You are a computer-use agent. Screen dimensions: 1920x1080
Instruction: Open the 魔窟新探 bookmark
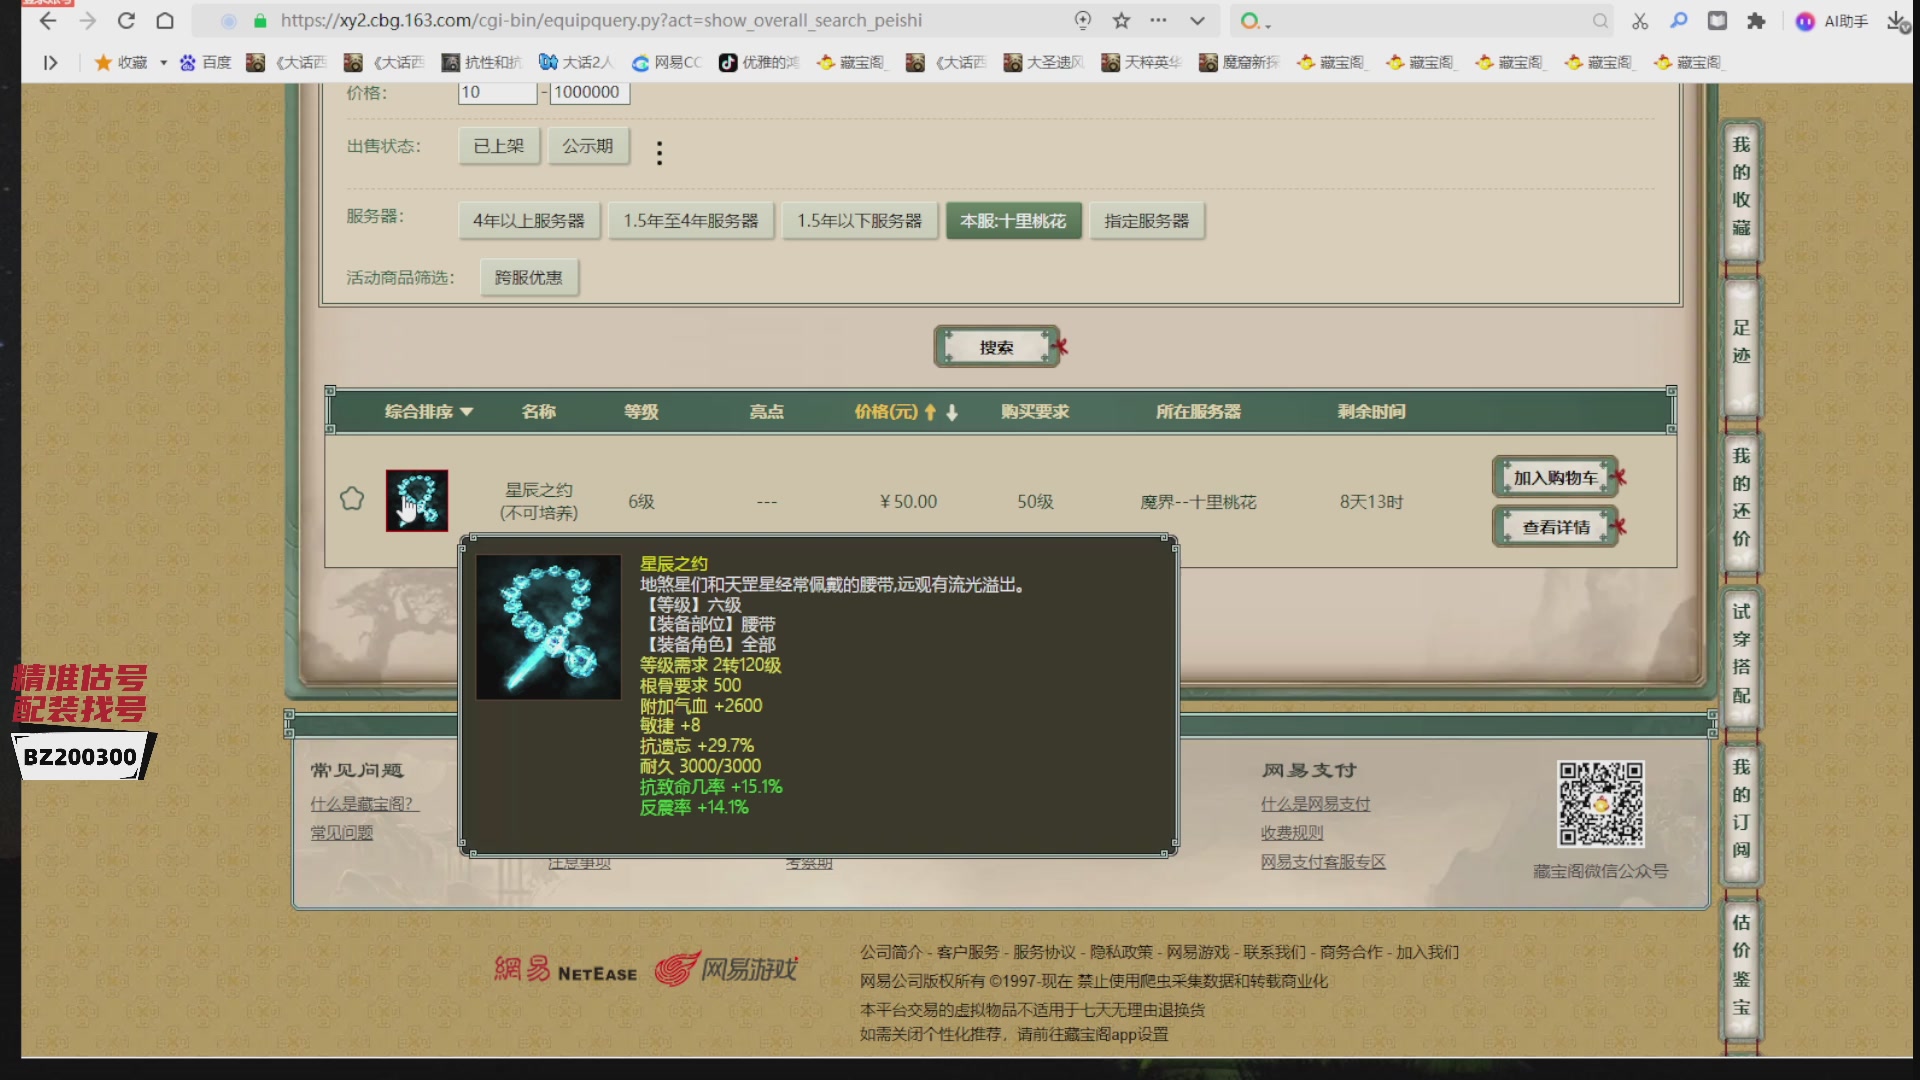tap(1239, 62)
